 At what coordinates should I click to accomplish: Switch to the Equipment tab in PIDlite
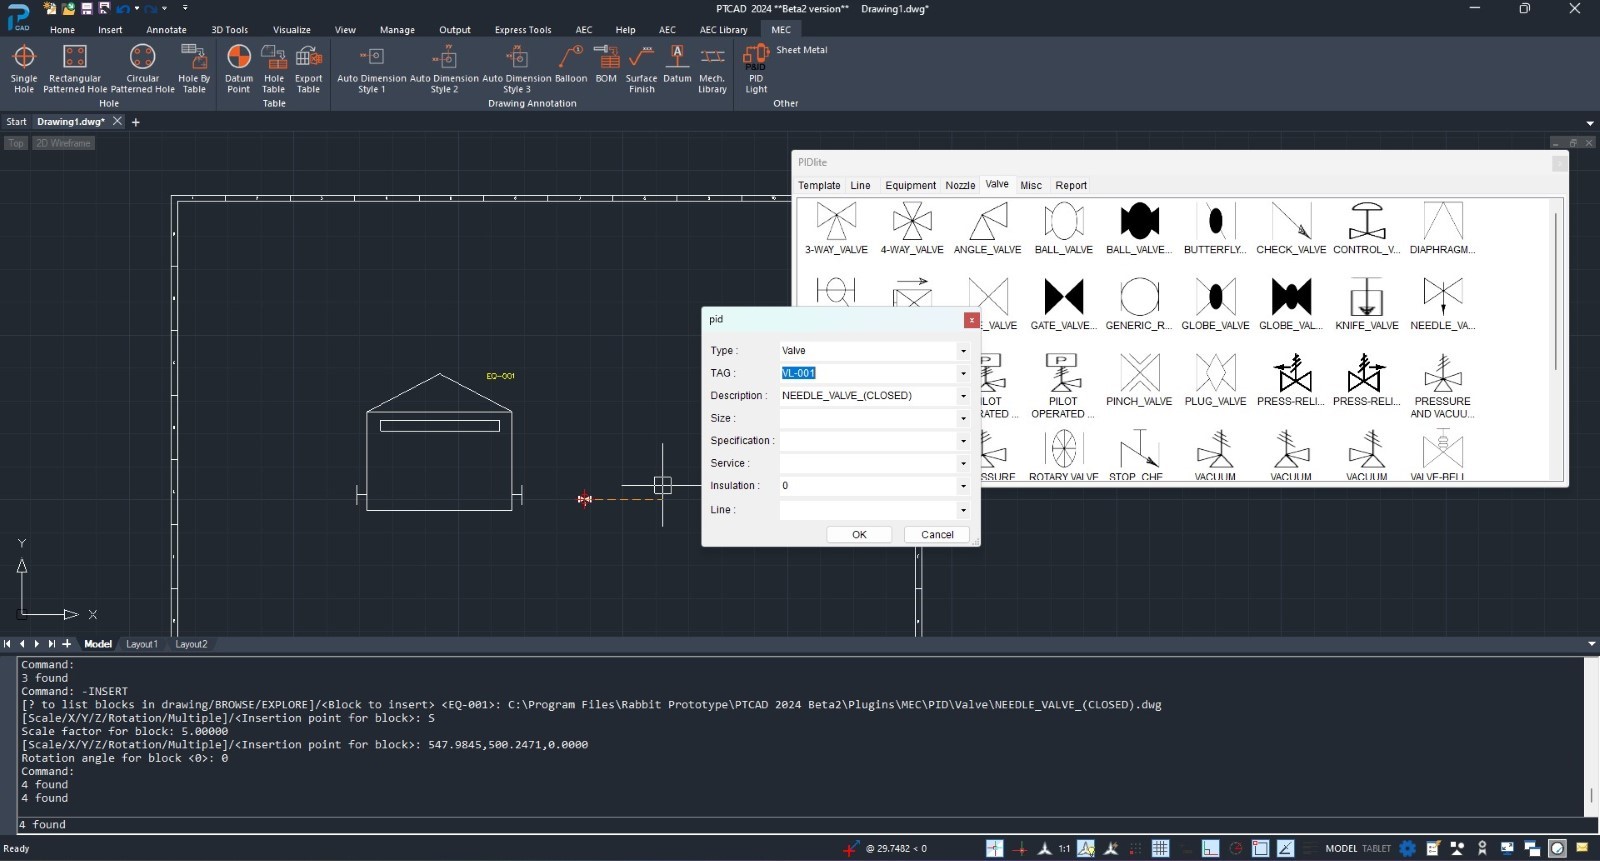click(910, 185)
